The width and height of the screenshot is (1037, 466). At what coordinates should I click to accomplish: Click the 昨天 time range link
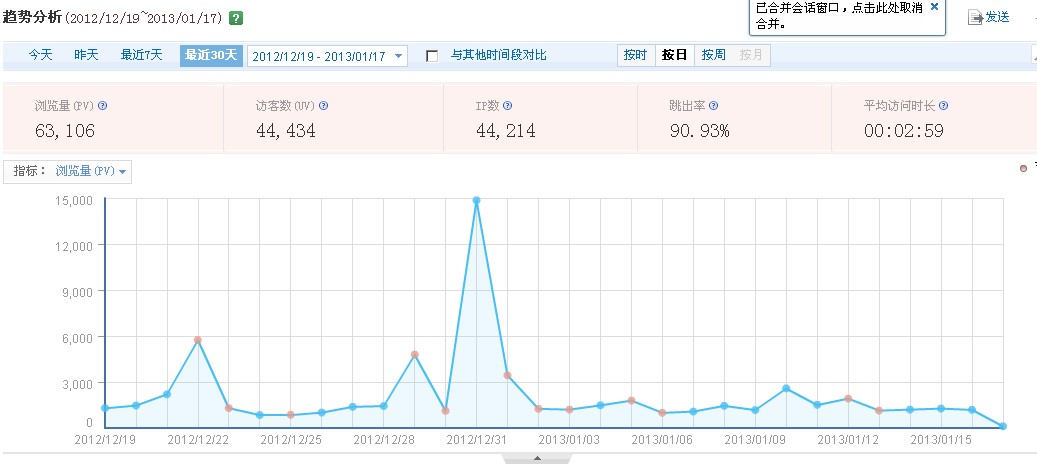(x=86, y=55)
